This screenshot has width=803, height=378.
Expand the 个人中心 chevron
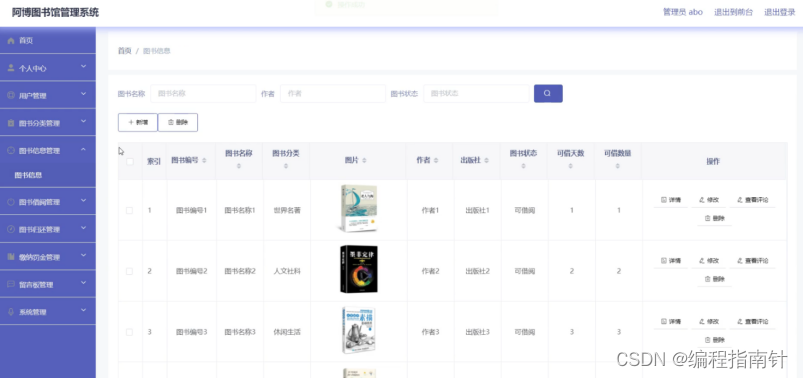pyautogui.click(x=83, y=67)
